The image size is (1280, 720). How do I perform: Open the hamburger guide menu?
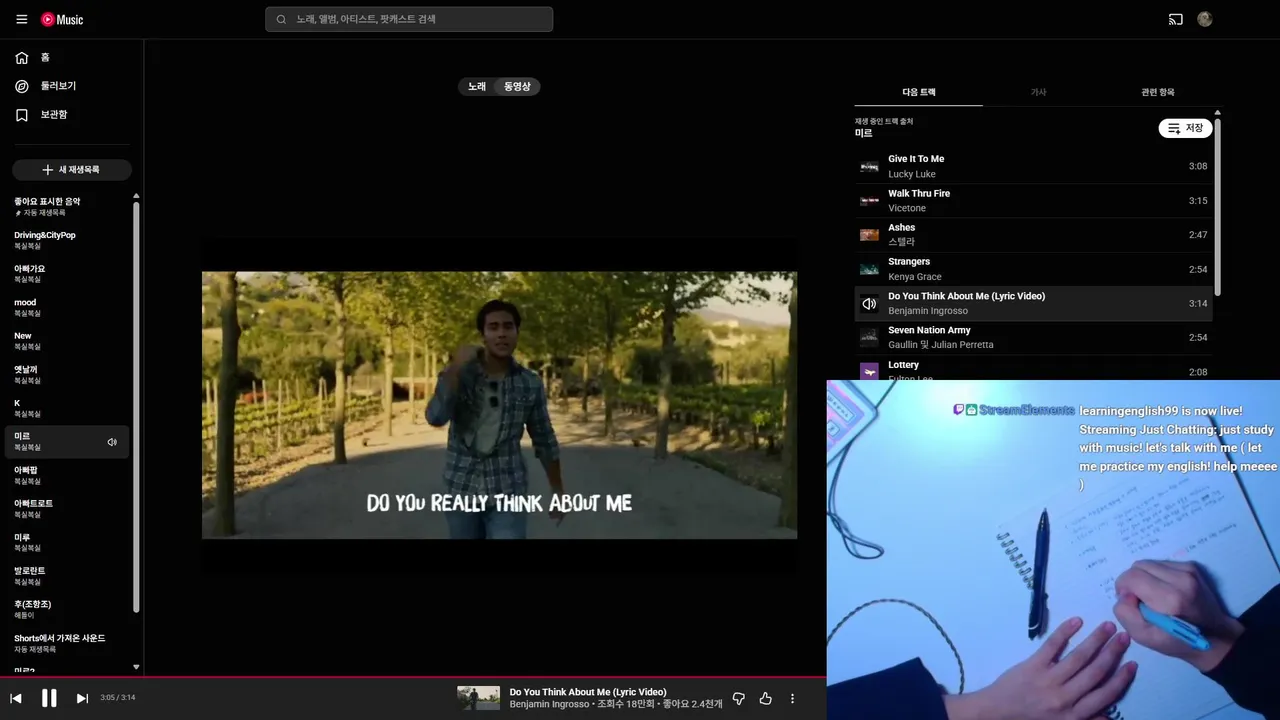[x=22, y=19]
